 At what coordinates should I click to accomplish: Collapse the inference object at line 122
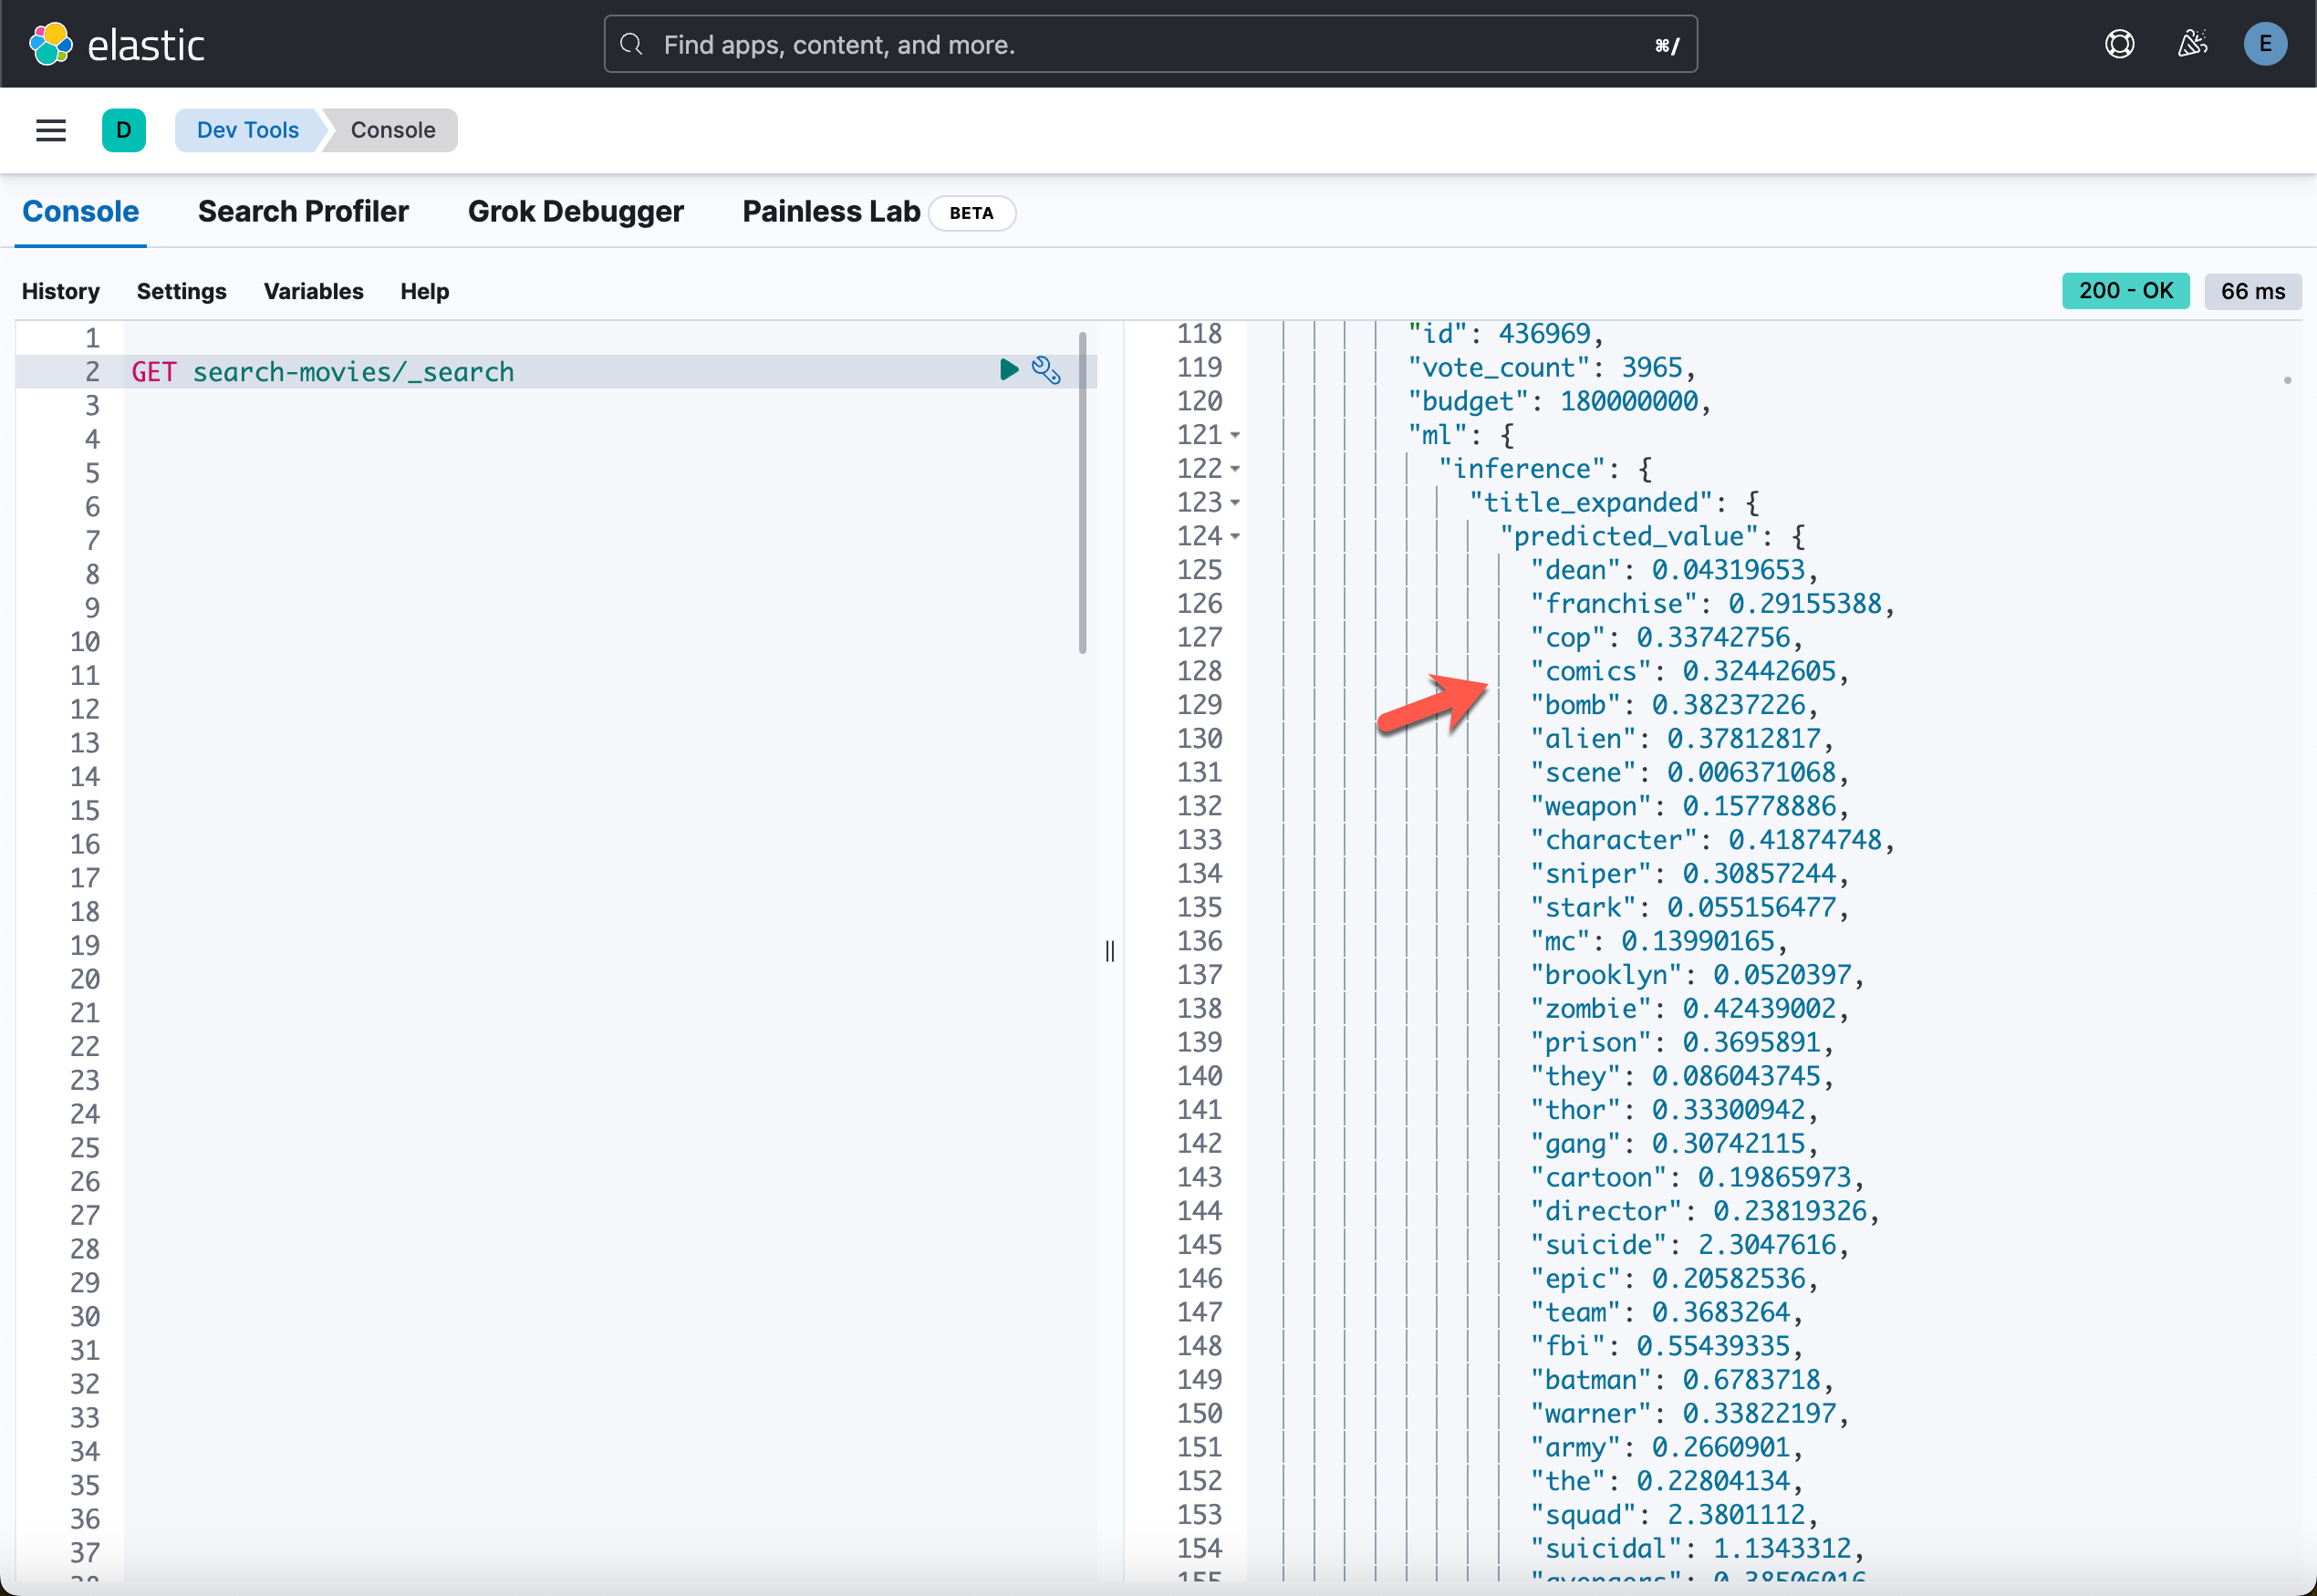(1234, 468)
